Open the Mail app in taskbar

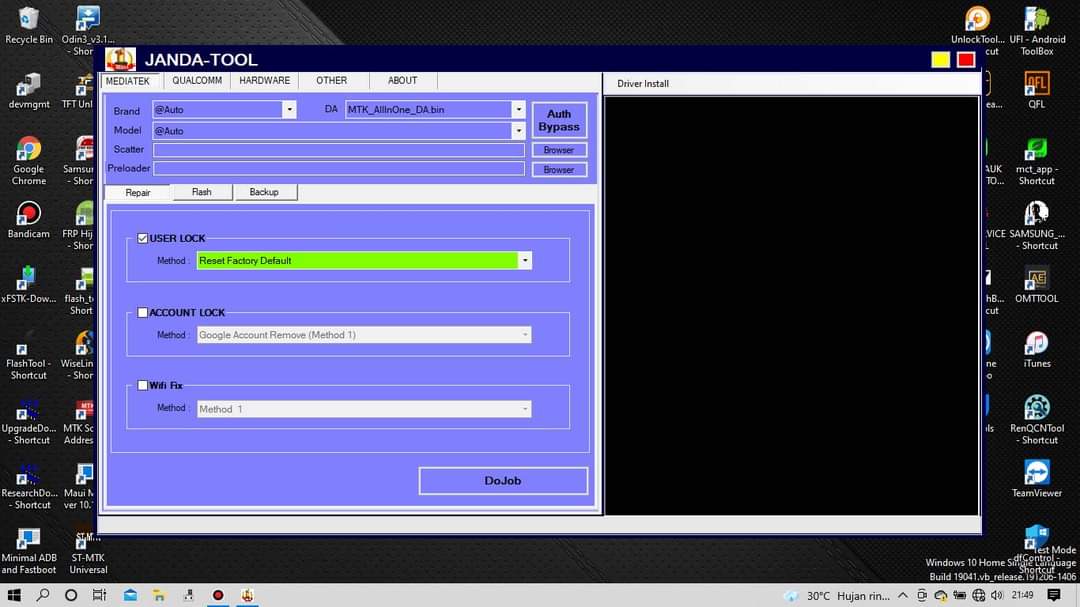click(130, 595)
